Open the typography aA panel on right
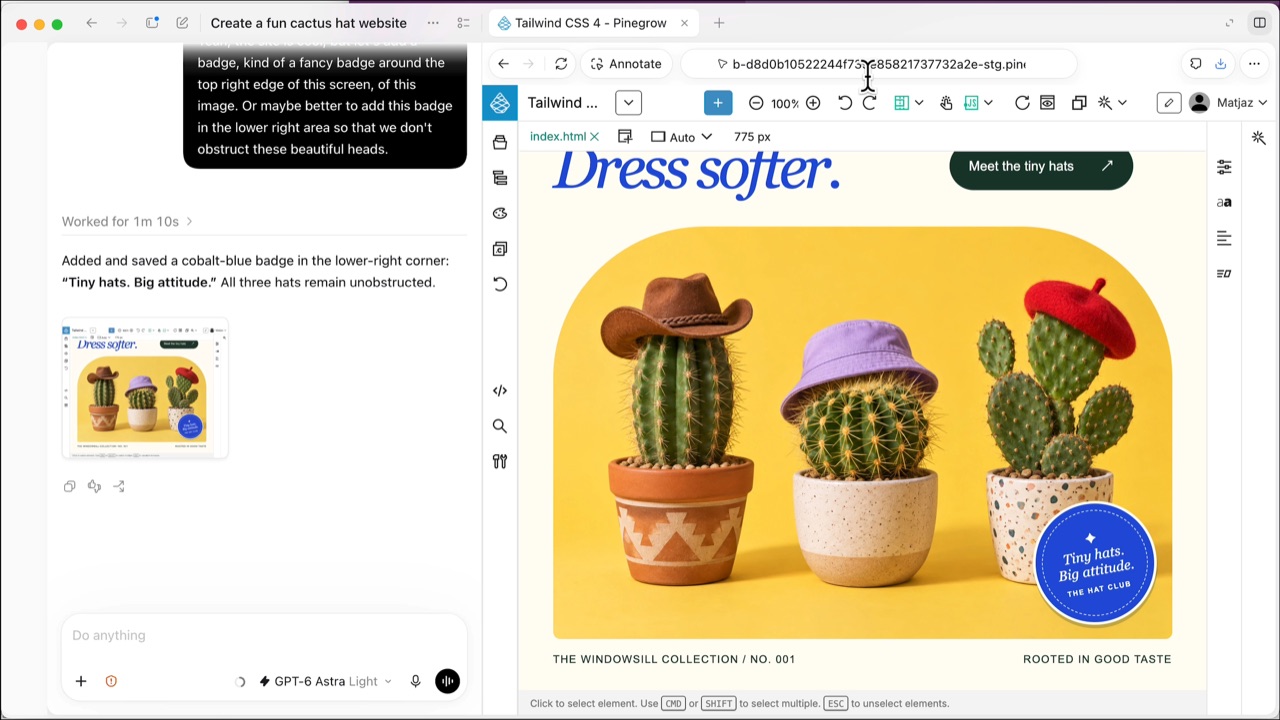 (x=1224, y=202)
